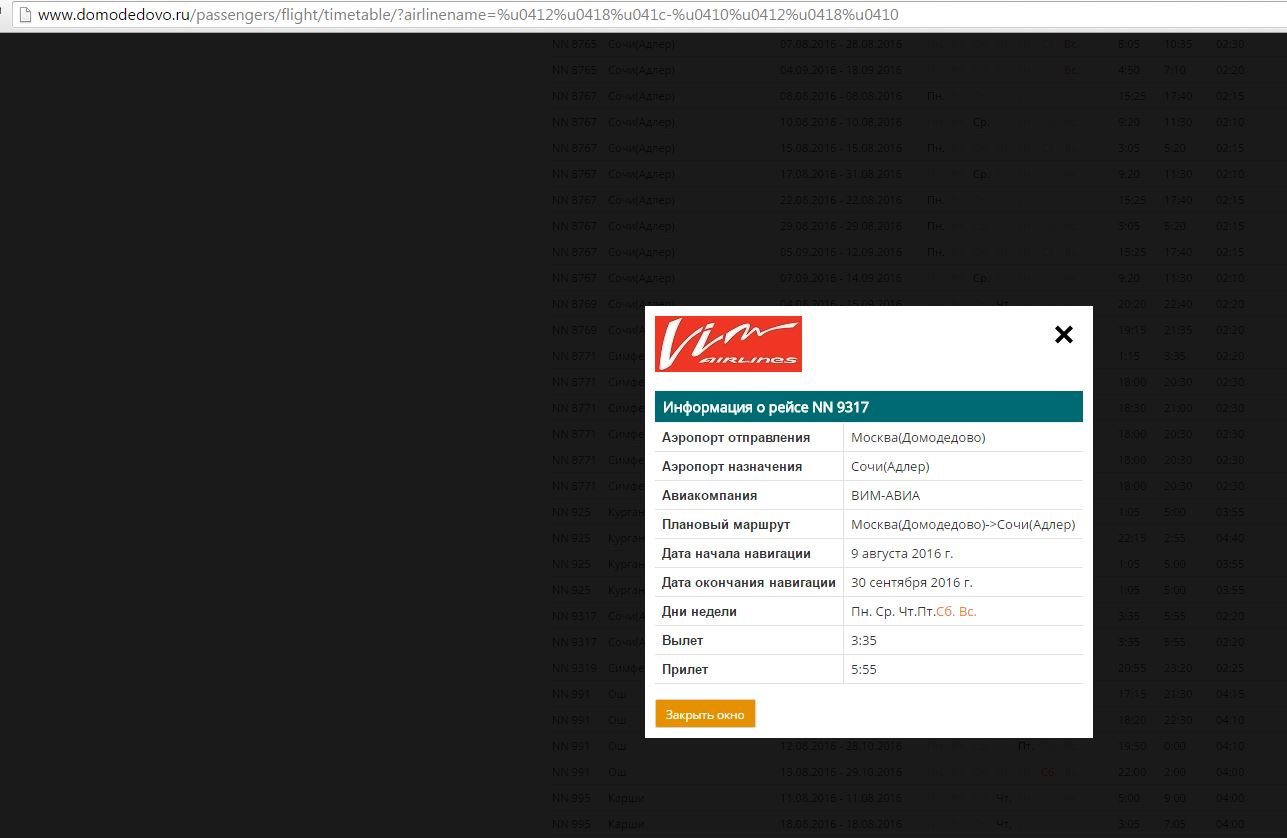
Task: Click background row dated 10.08.2016 - 10.08.2016
Action: 898,122
